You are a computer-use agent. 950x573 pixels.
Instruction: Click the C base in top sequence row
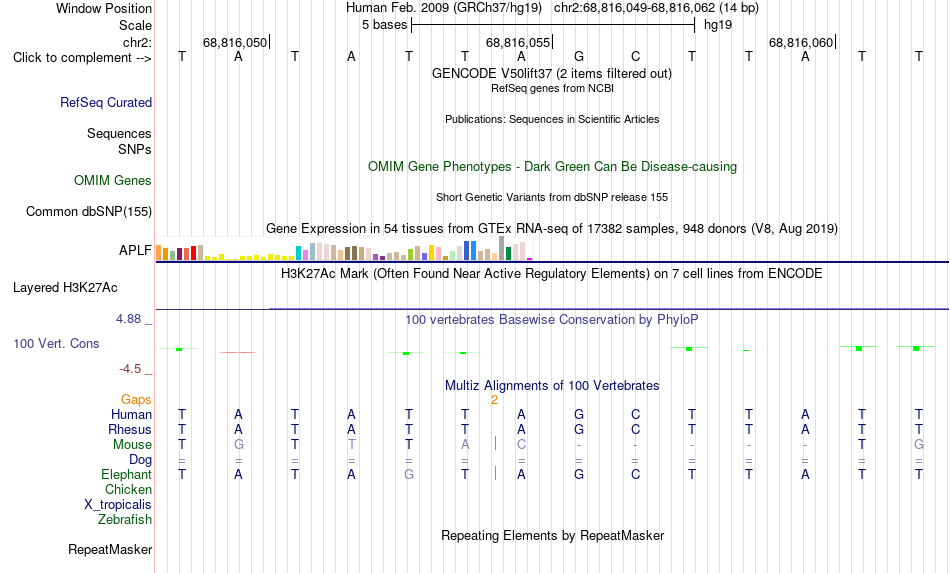tap(636, 56)
